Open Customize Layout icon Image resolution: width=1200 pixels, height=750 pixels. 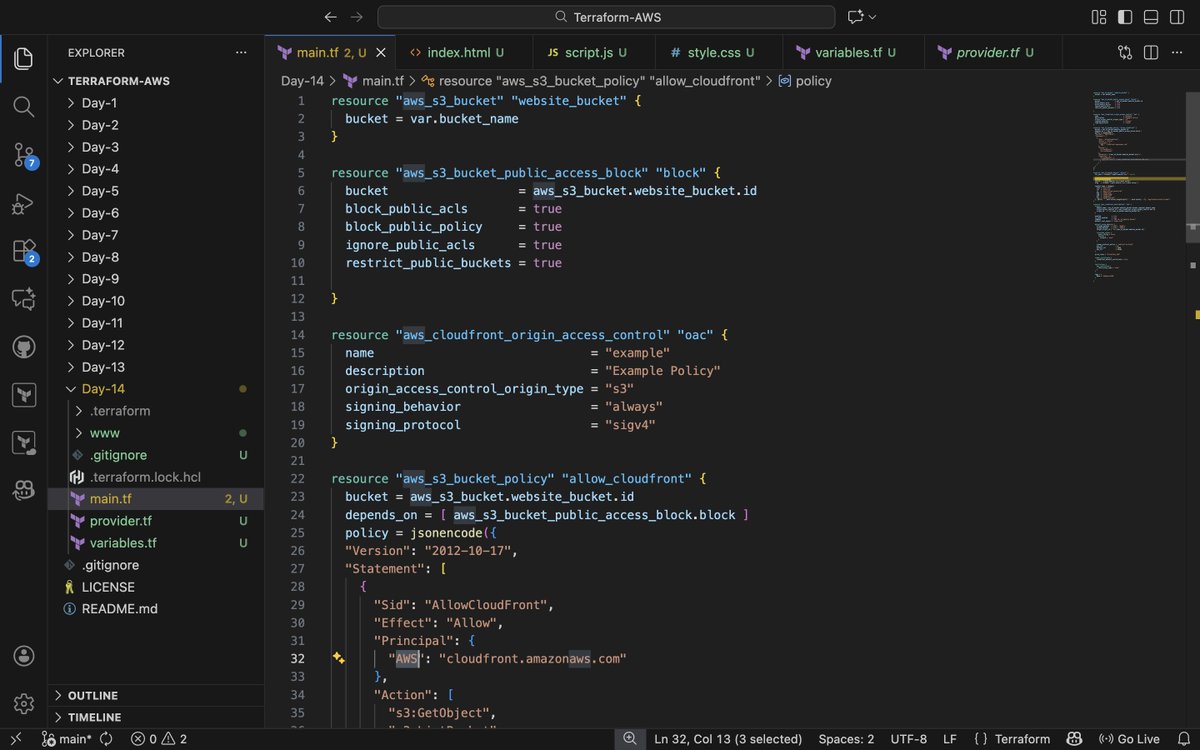click(1099, 17)
